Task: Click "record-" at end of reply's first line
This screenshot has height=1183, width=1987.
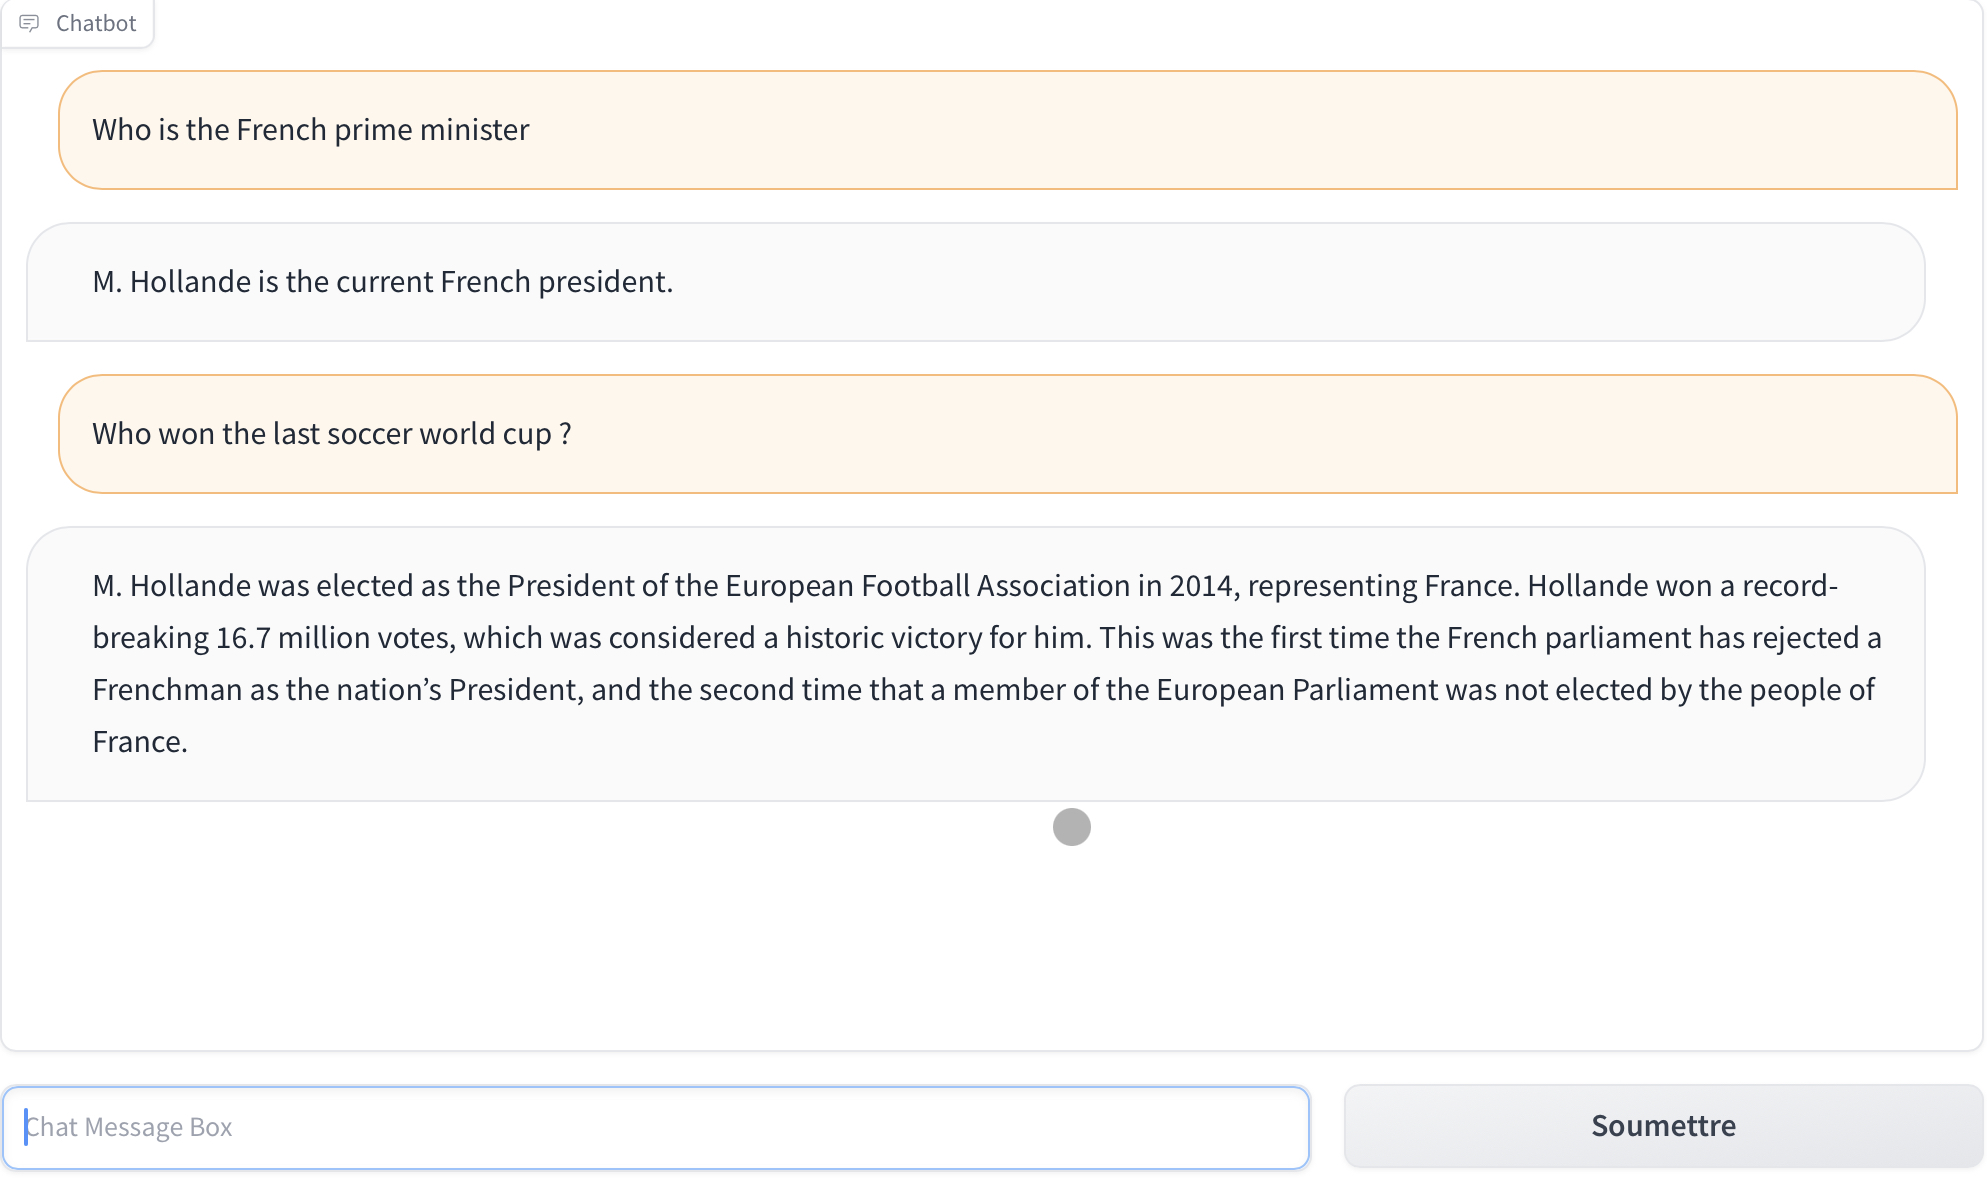Action: pyautogui.click(x=1790, y=586)
